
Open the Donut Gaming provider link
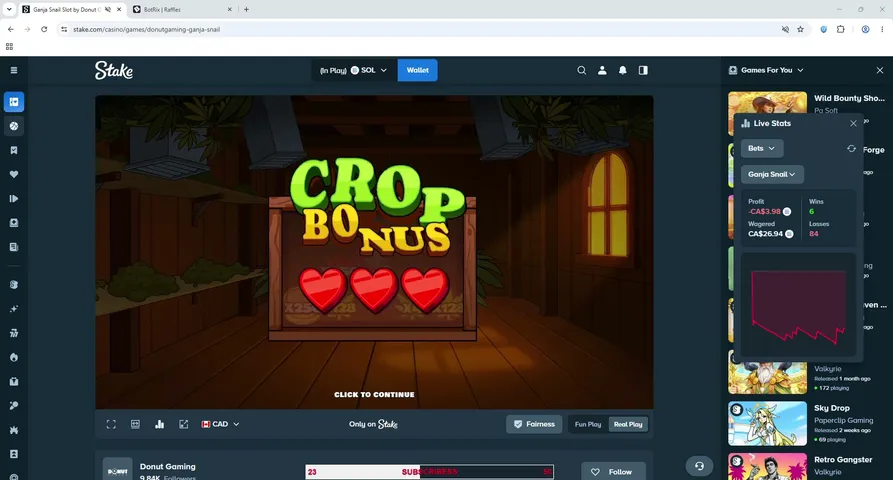point(167,466)
